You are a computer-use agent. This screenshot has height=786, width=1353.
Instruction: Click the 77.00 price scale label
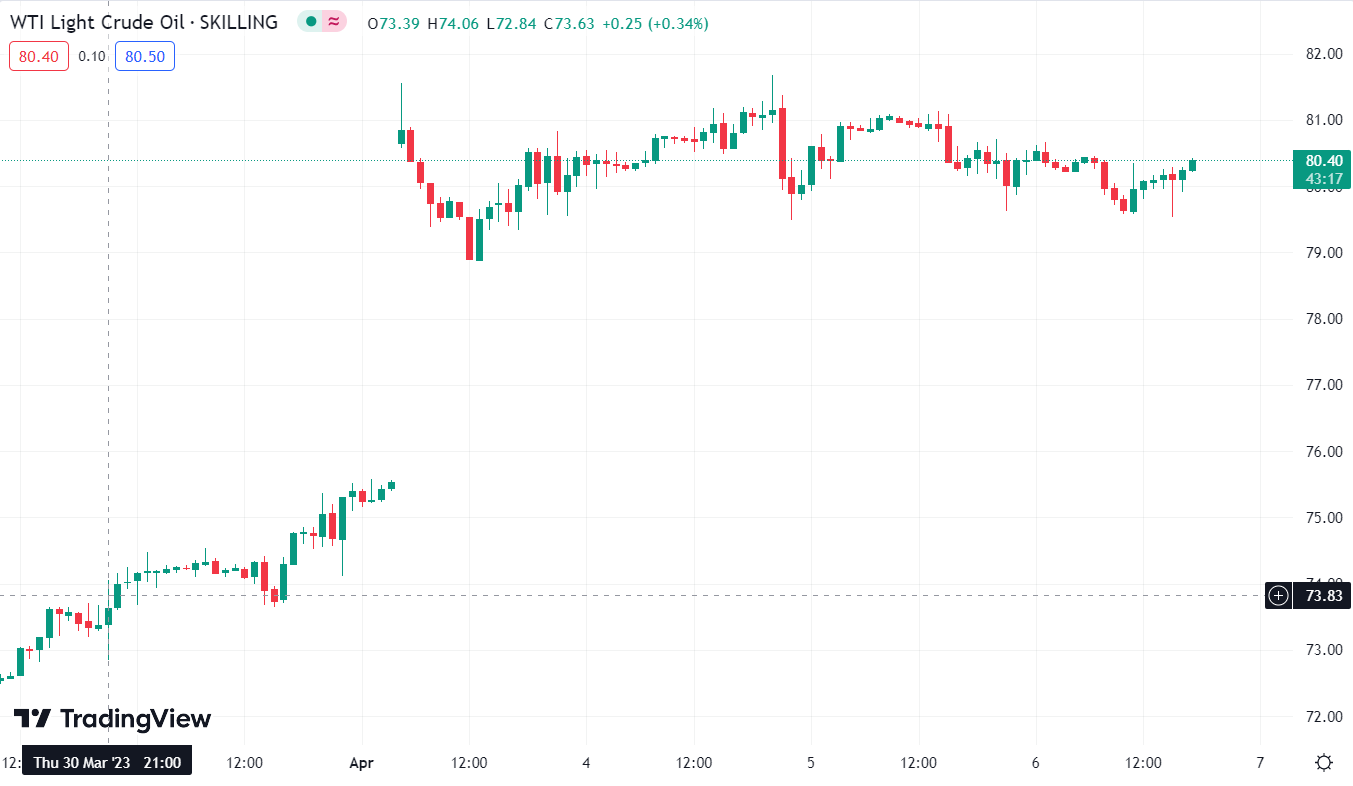[1321, 385]
